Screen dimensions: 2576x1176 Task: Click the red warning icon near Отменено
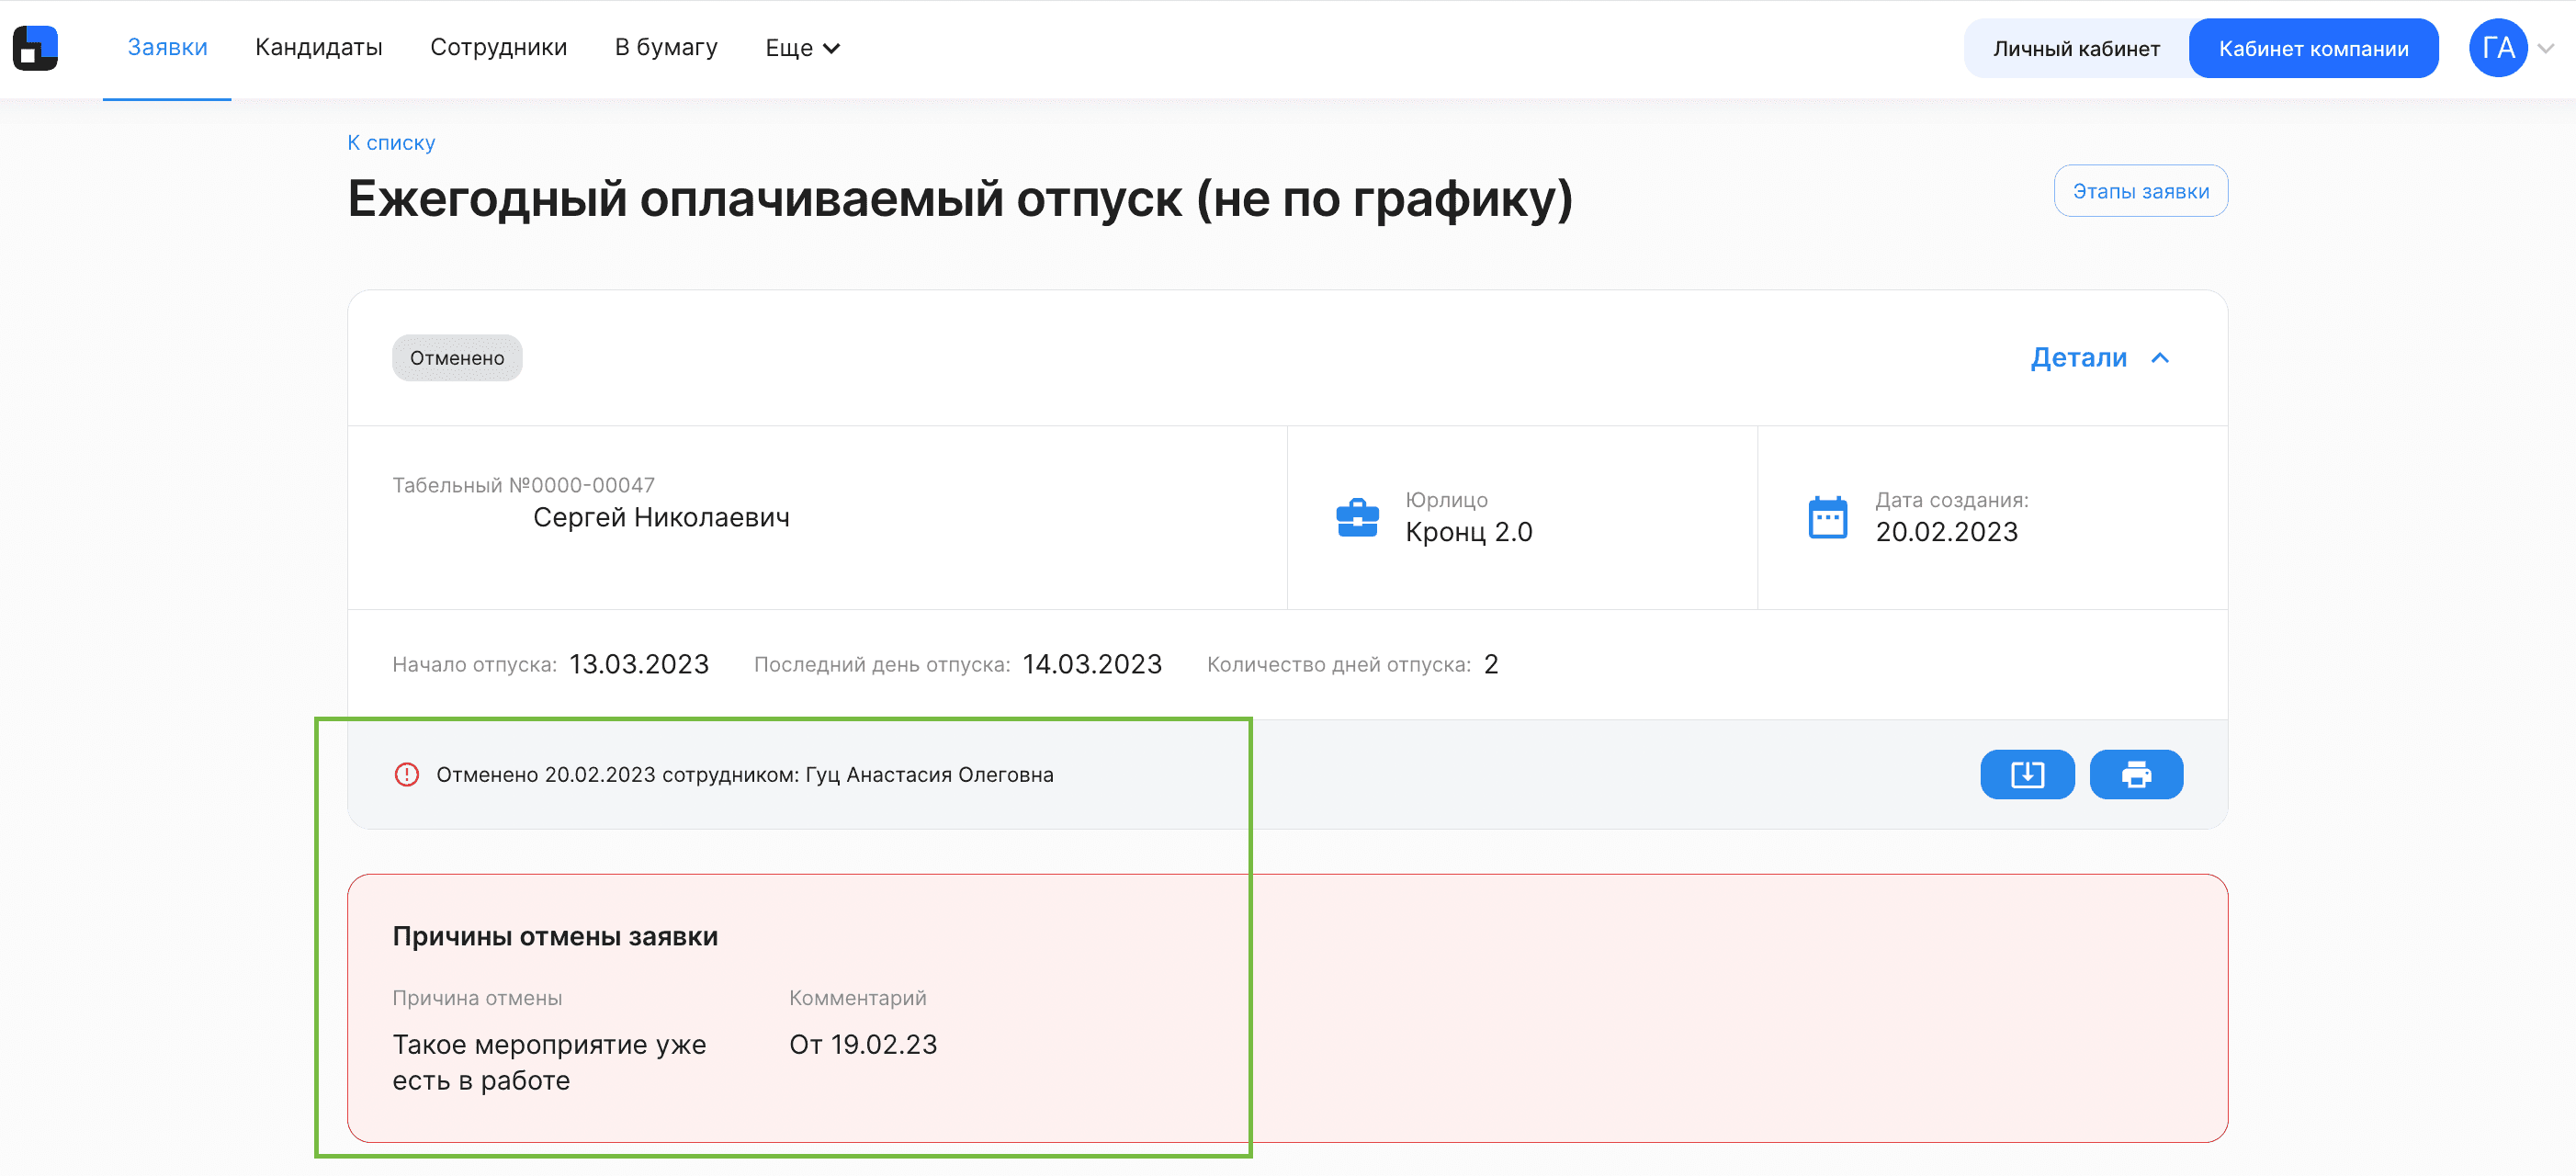pos(407,774)
